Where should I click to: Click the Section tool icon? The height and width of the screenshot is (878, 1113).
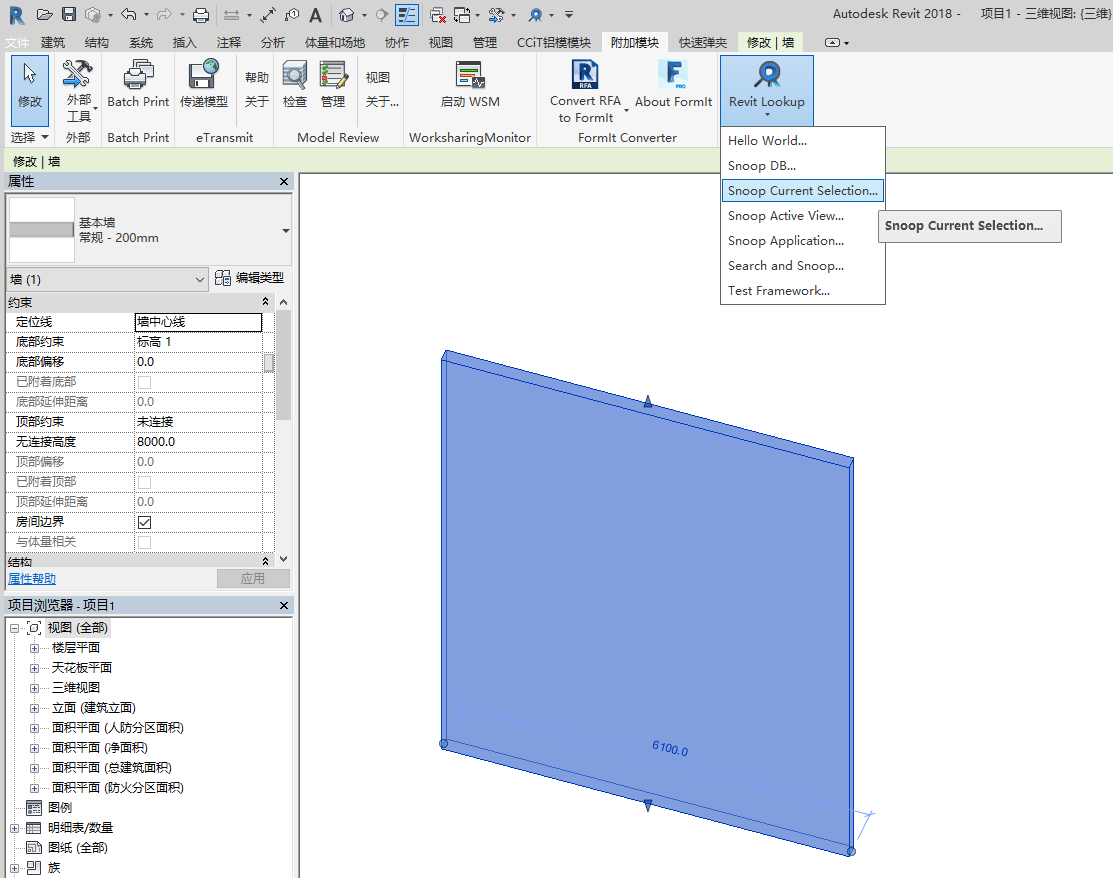[383, 14]
